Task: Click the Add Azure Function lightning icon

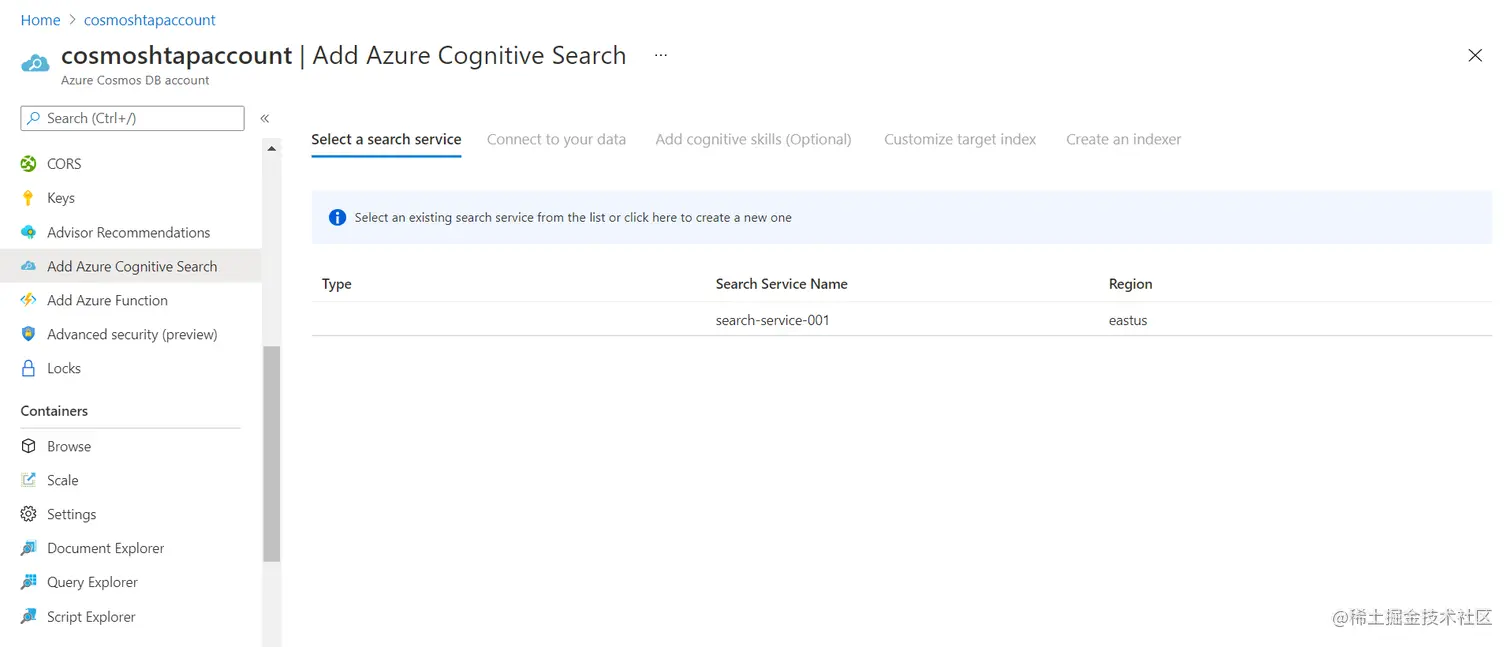Action: point(28,300)
